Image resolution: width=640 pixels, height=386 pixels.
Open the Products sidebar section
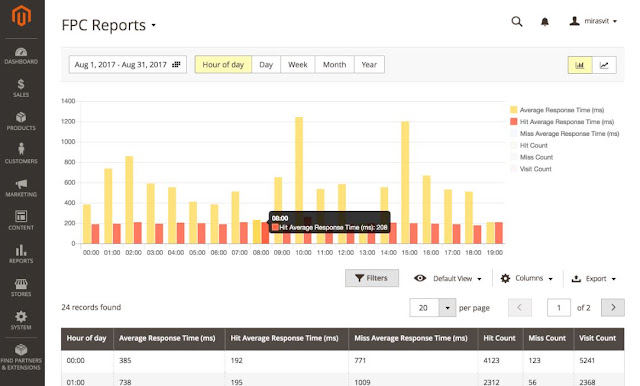[x=21, y=121]
